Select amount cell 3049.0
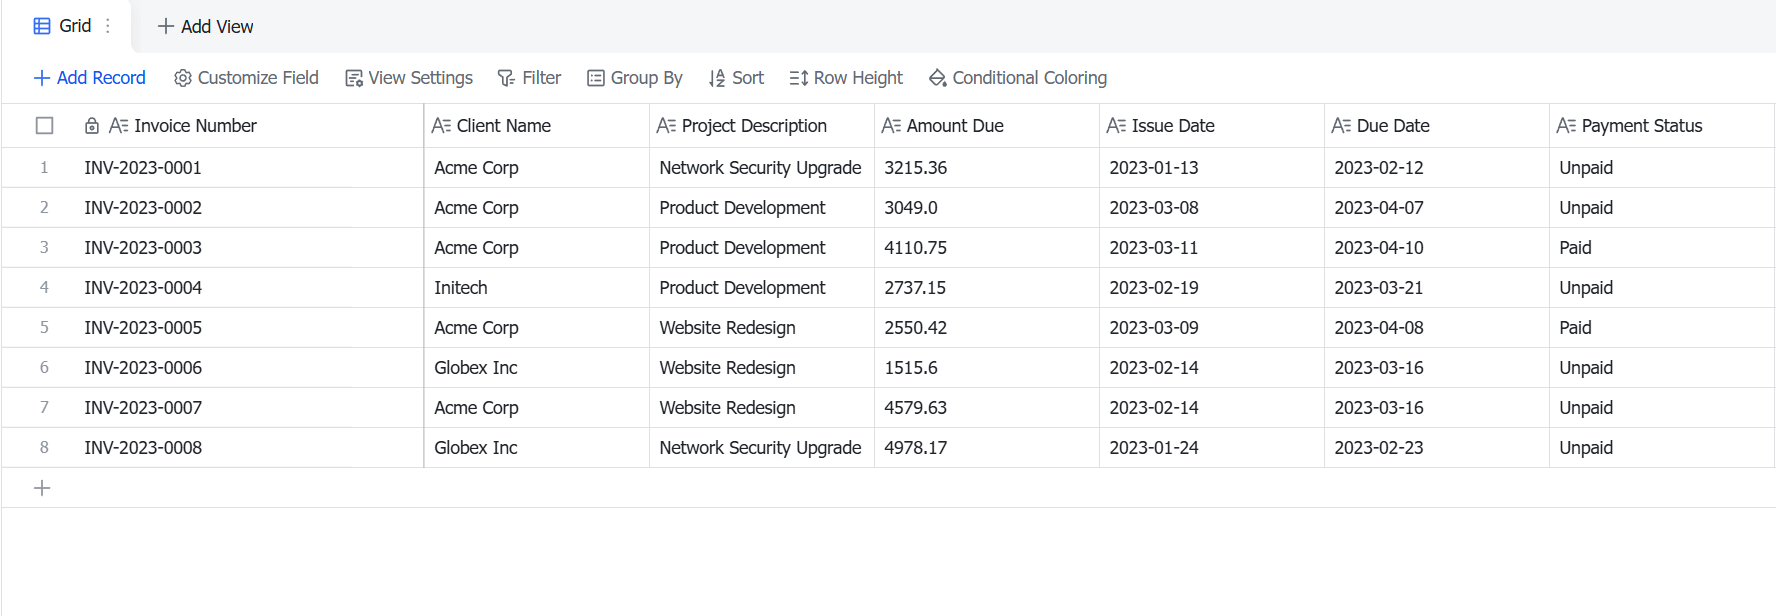This screenshot has width=1776, height=616. 987,208
